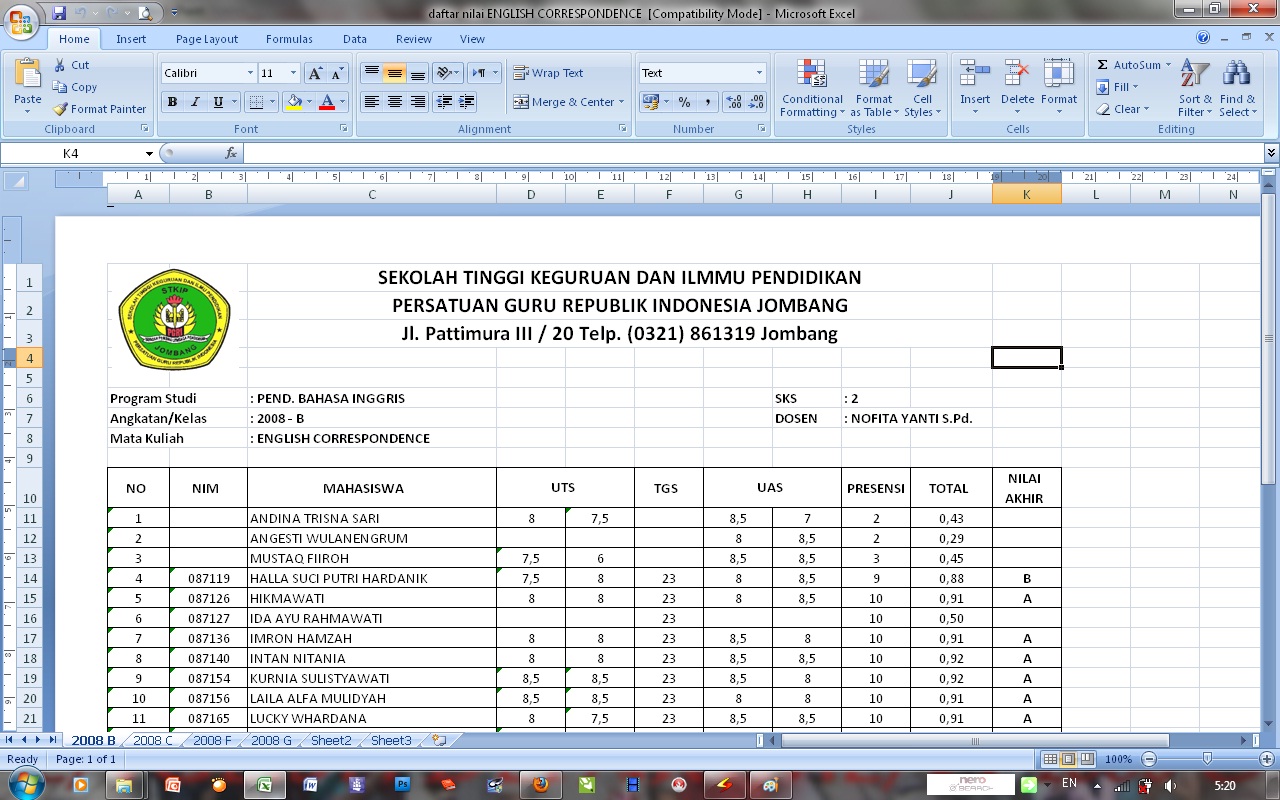Open Microsoft Office Excel Help

(1203, 38)
